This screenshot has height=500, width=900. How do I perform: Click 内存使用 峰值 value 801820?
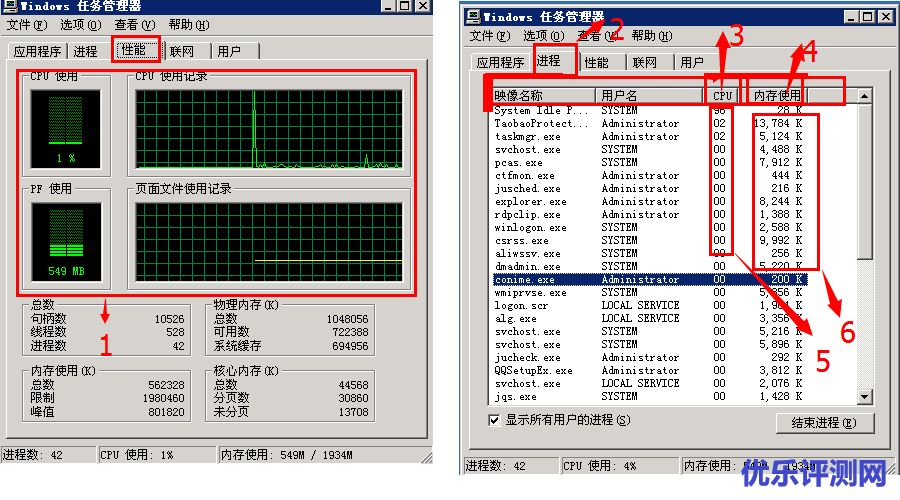point(166,412)
